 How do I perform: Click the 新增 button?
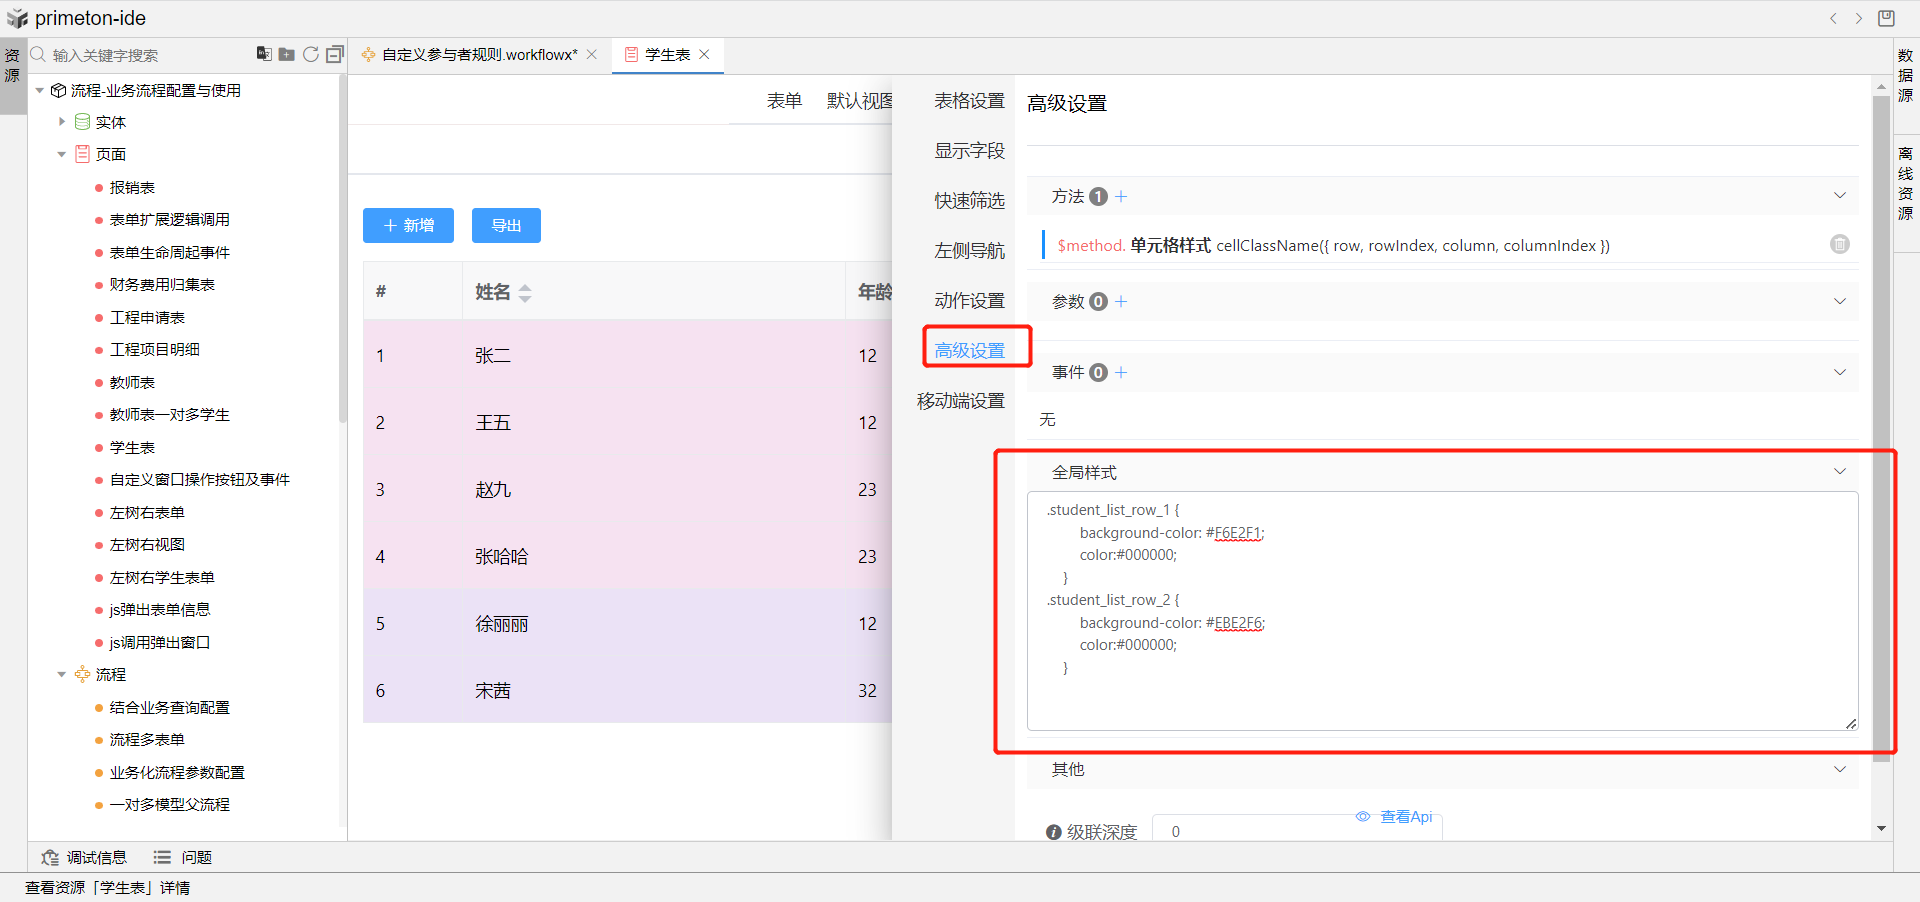pyautogui.click(x=408, y=226)
